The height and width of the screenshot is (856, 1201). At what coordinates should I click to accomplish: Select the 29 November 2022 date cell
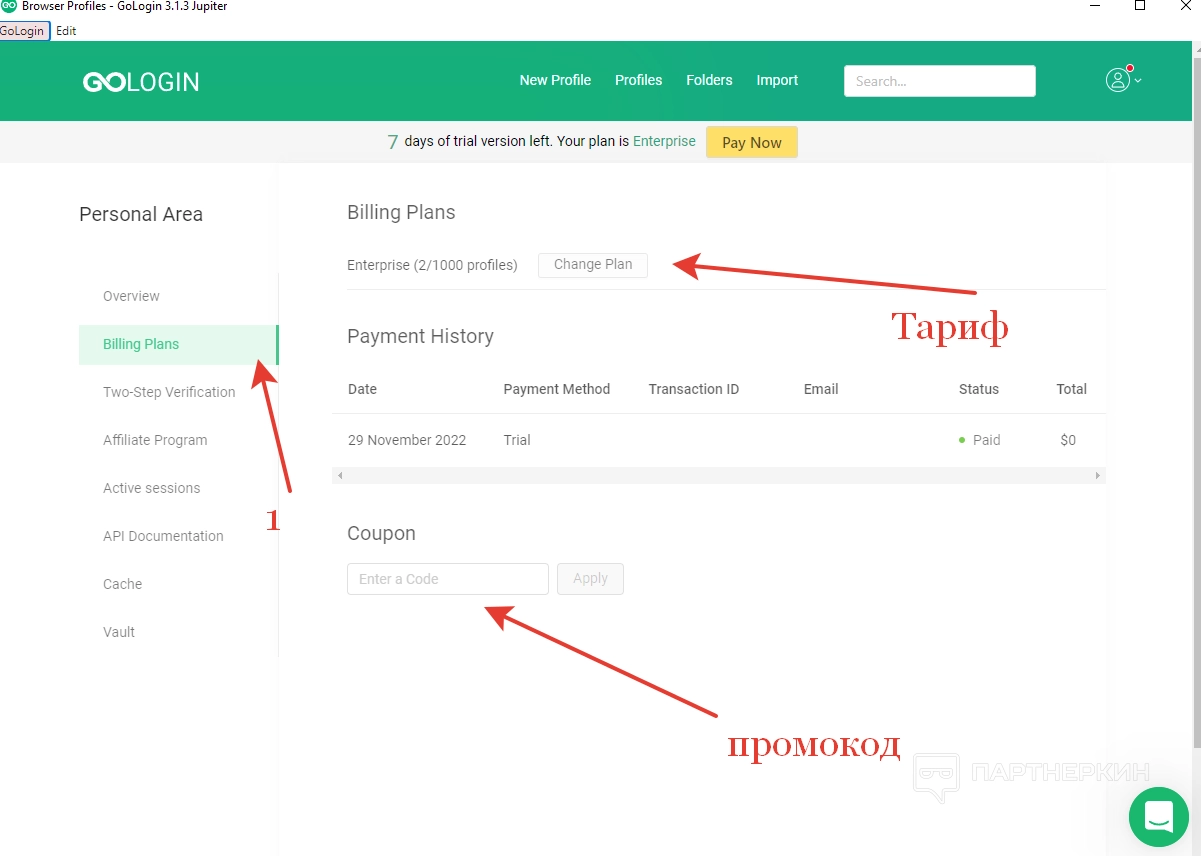coord(407,440)
